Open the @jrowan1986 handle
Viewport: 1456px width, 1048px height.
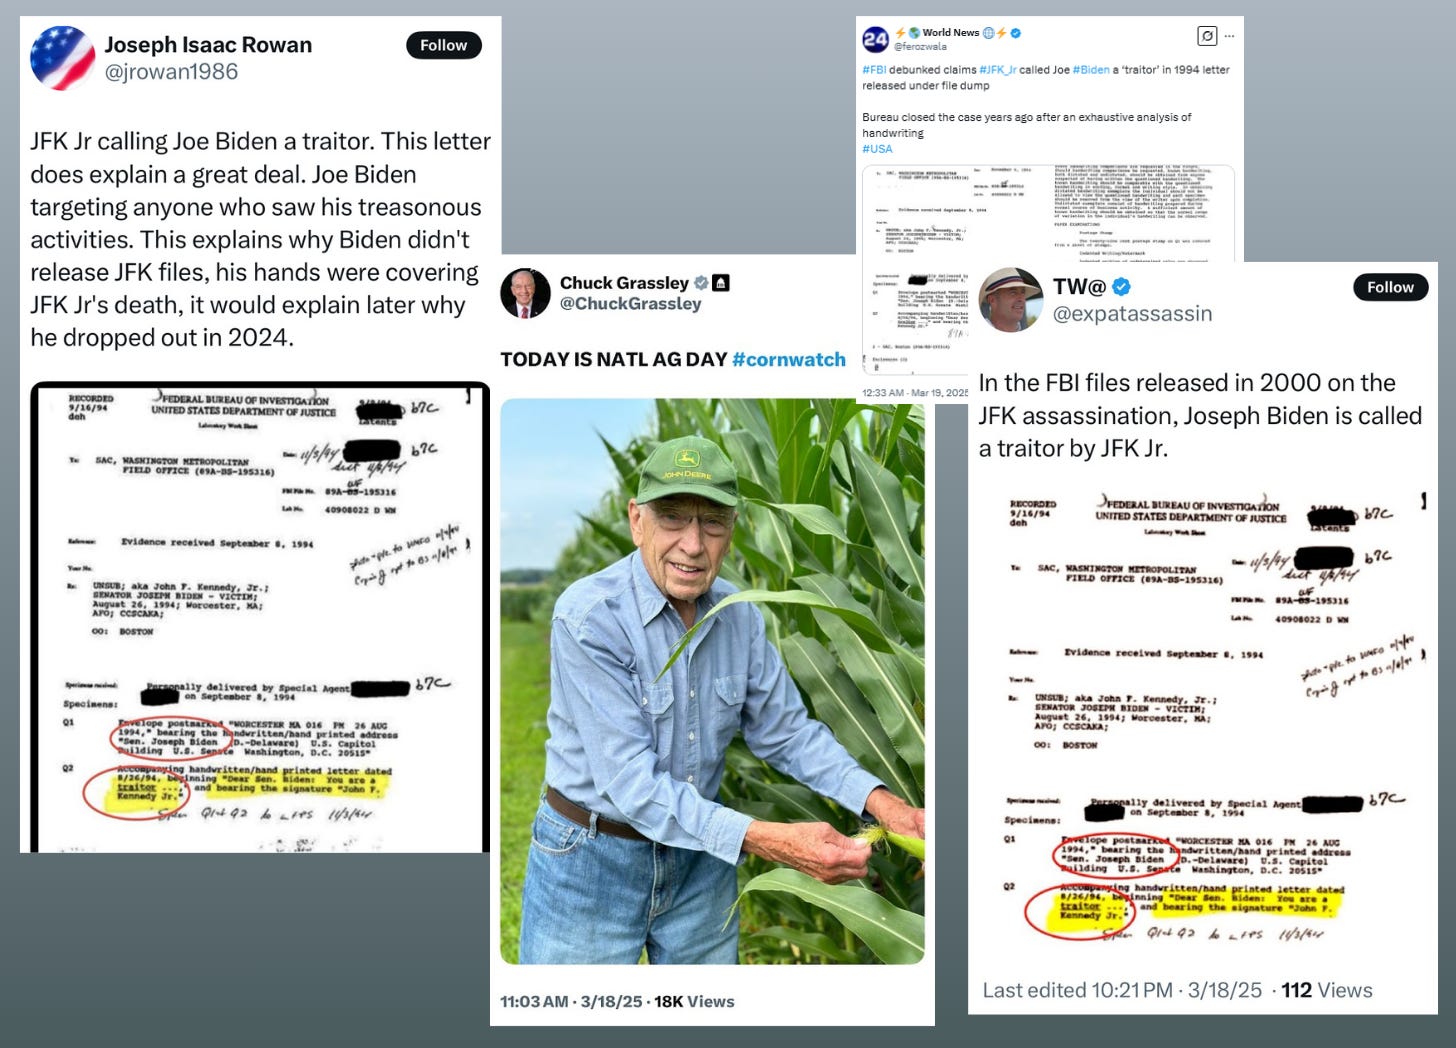pyautogui.click(x=171, y=72)
